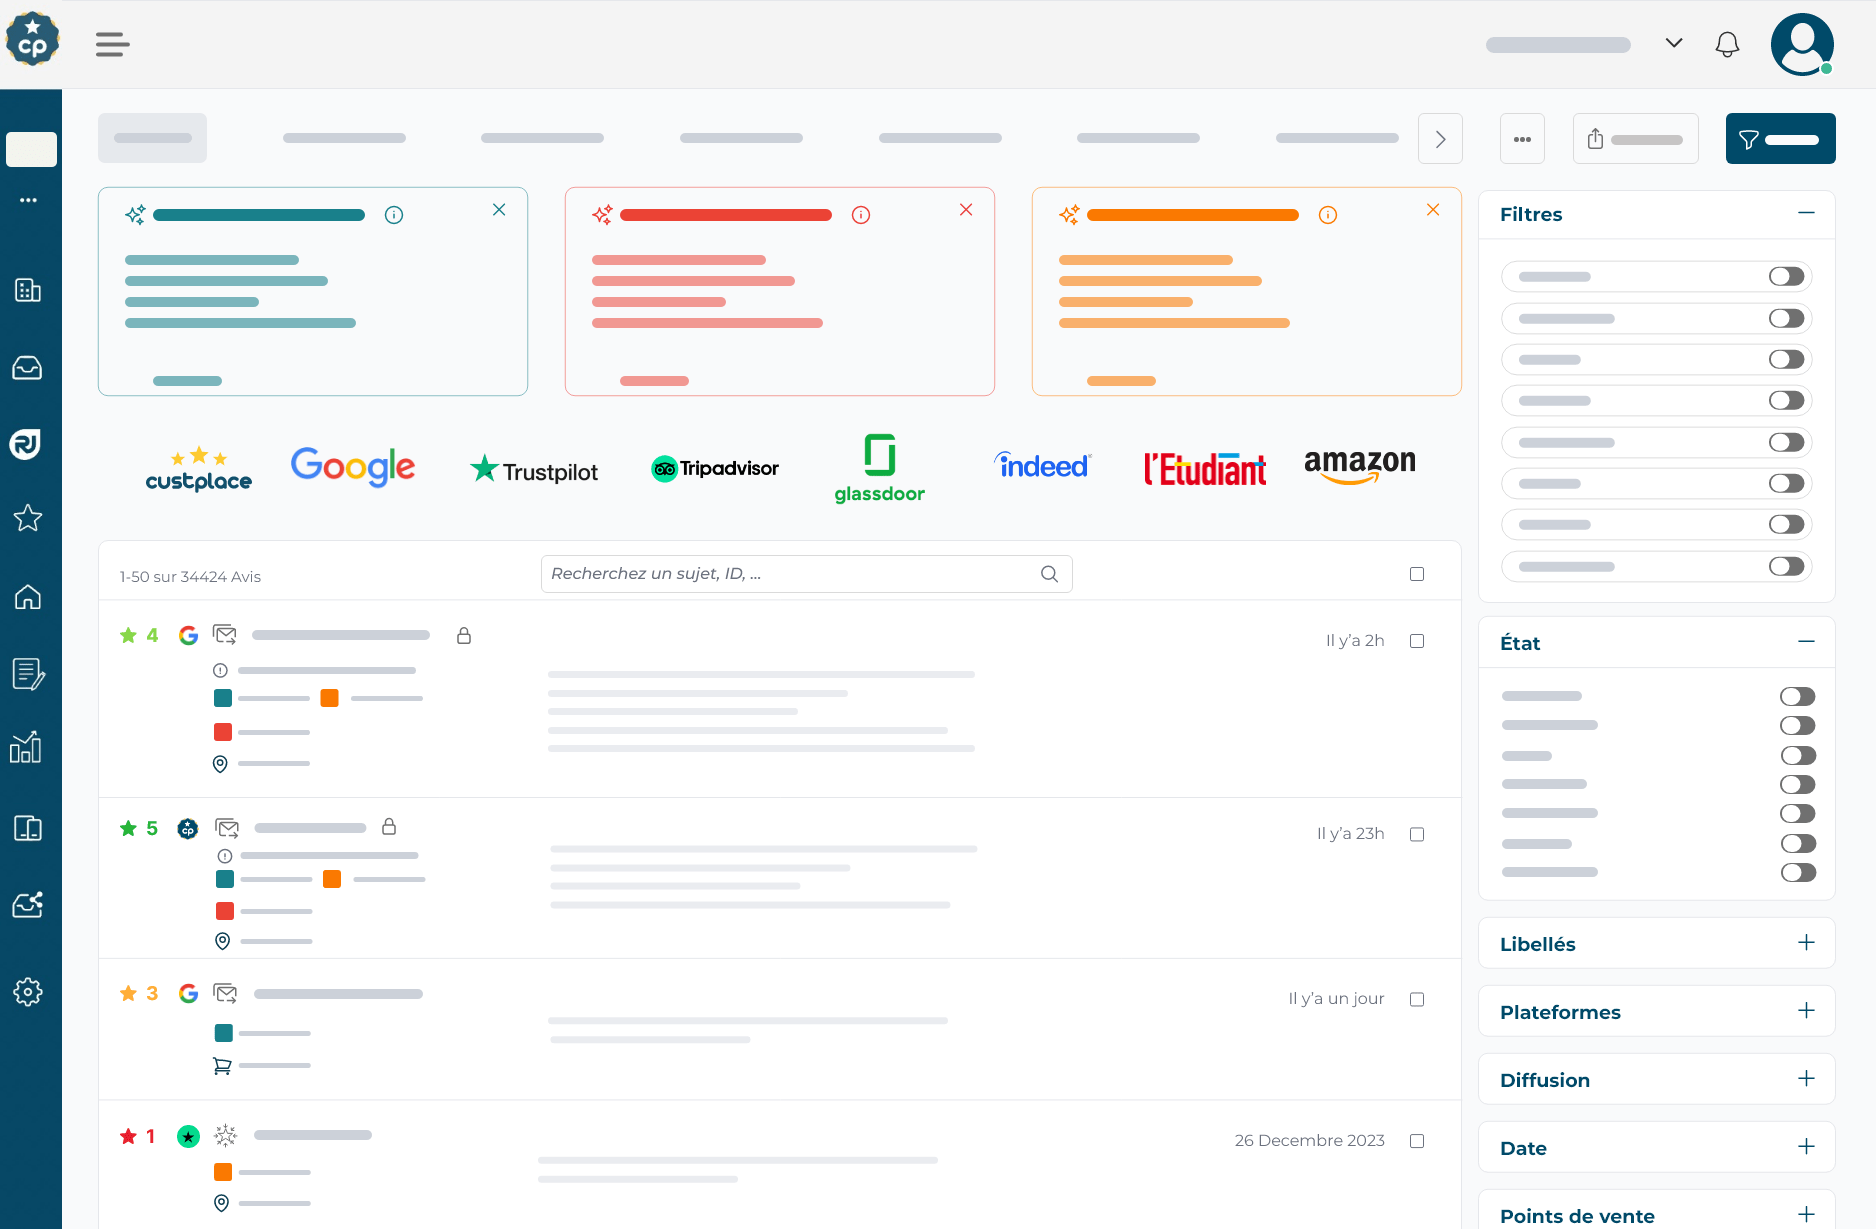Open the tablet devices icon in the sidebar
Viewport: 1876px width, 1229px height.
tap(28, 828)
